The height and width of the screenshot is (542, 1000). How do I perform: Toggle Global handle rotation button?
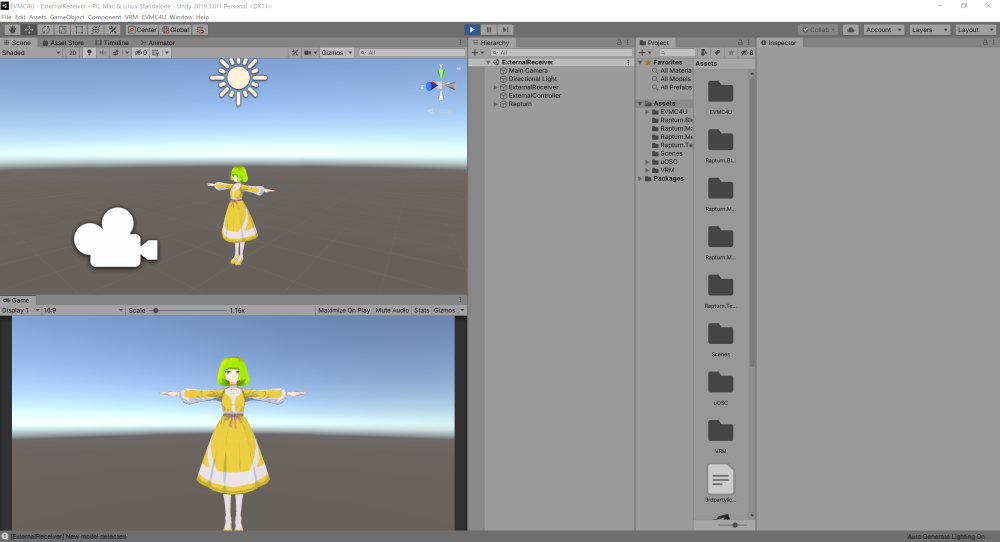click(x=175, y=29)
